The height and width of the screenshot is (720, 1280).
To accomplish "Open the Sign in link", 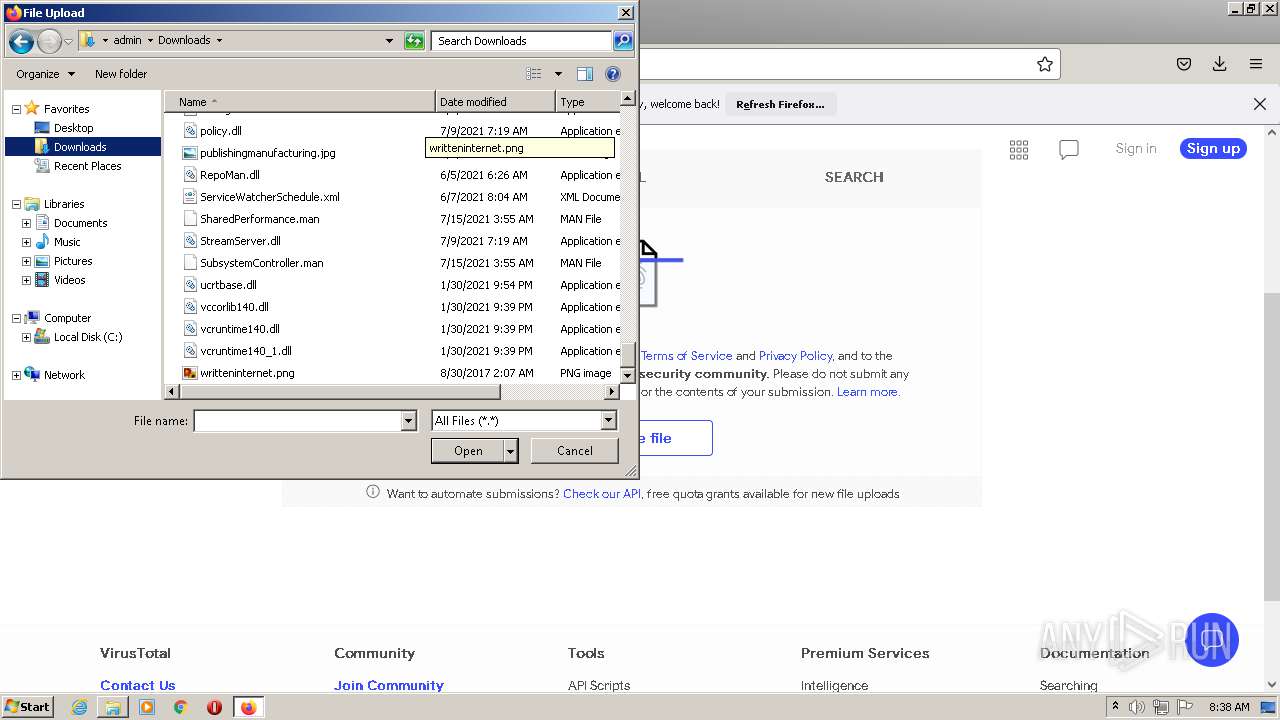I will tap(1136, 148).
